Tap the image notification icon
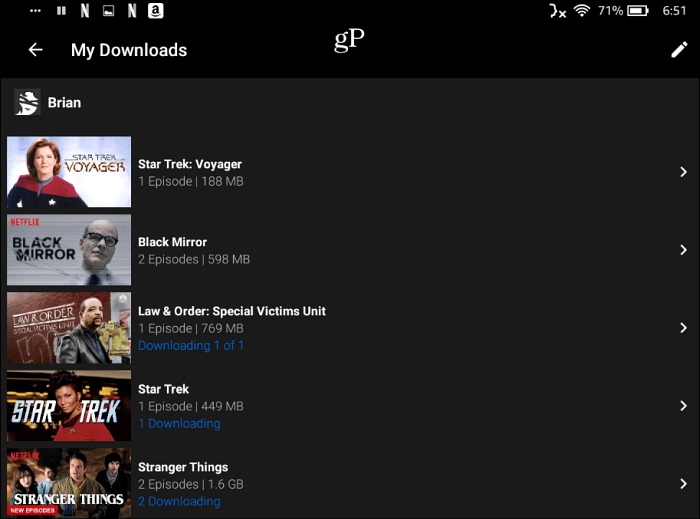 [x=108, y=11]
